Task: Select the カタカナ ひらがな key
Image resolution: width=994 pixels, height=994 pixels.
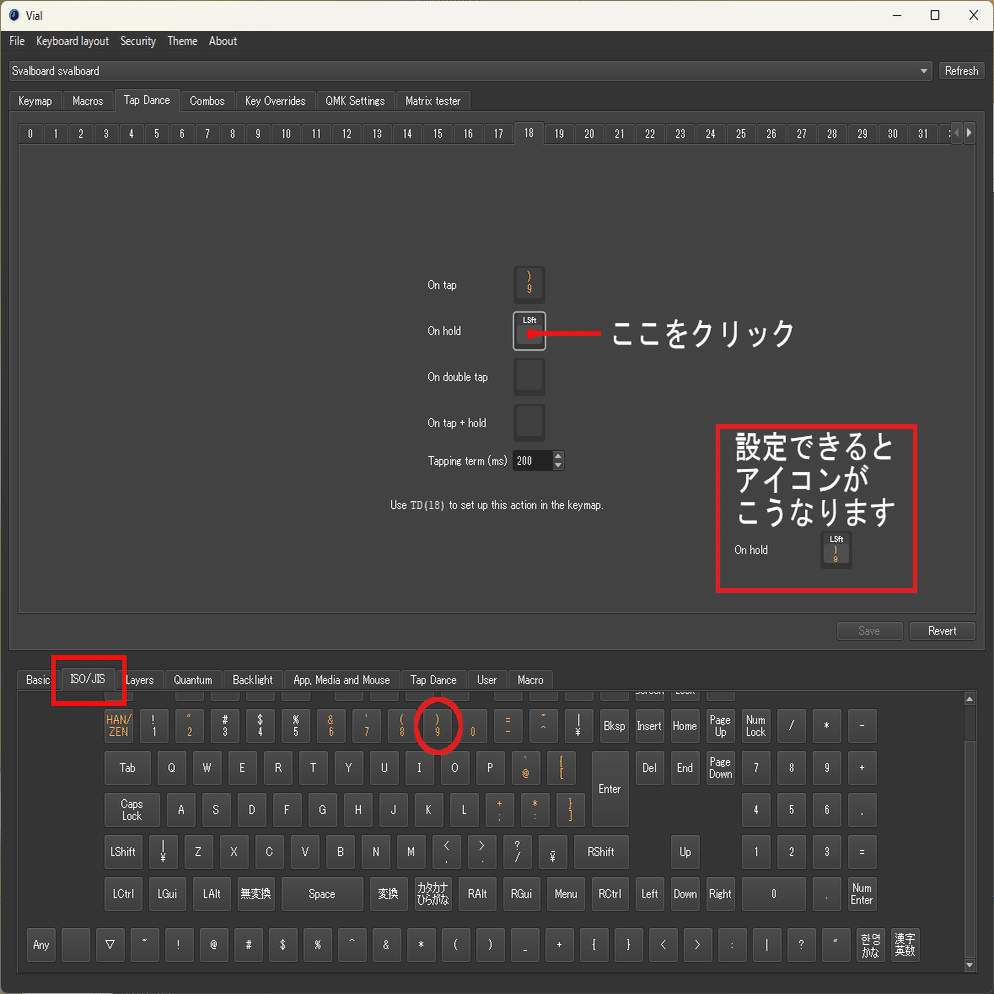Action: coord(432,894)
